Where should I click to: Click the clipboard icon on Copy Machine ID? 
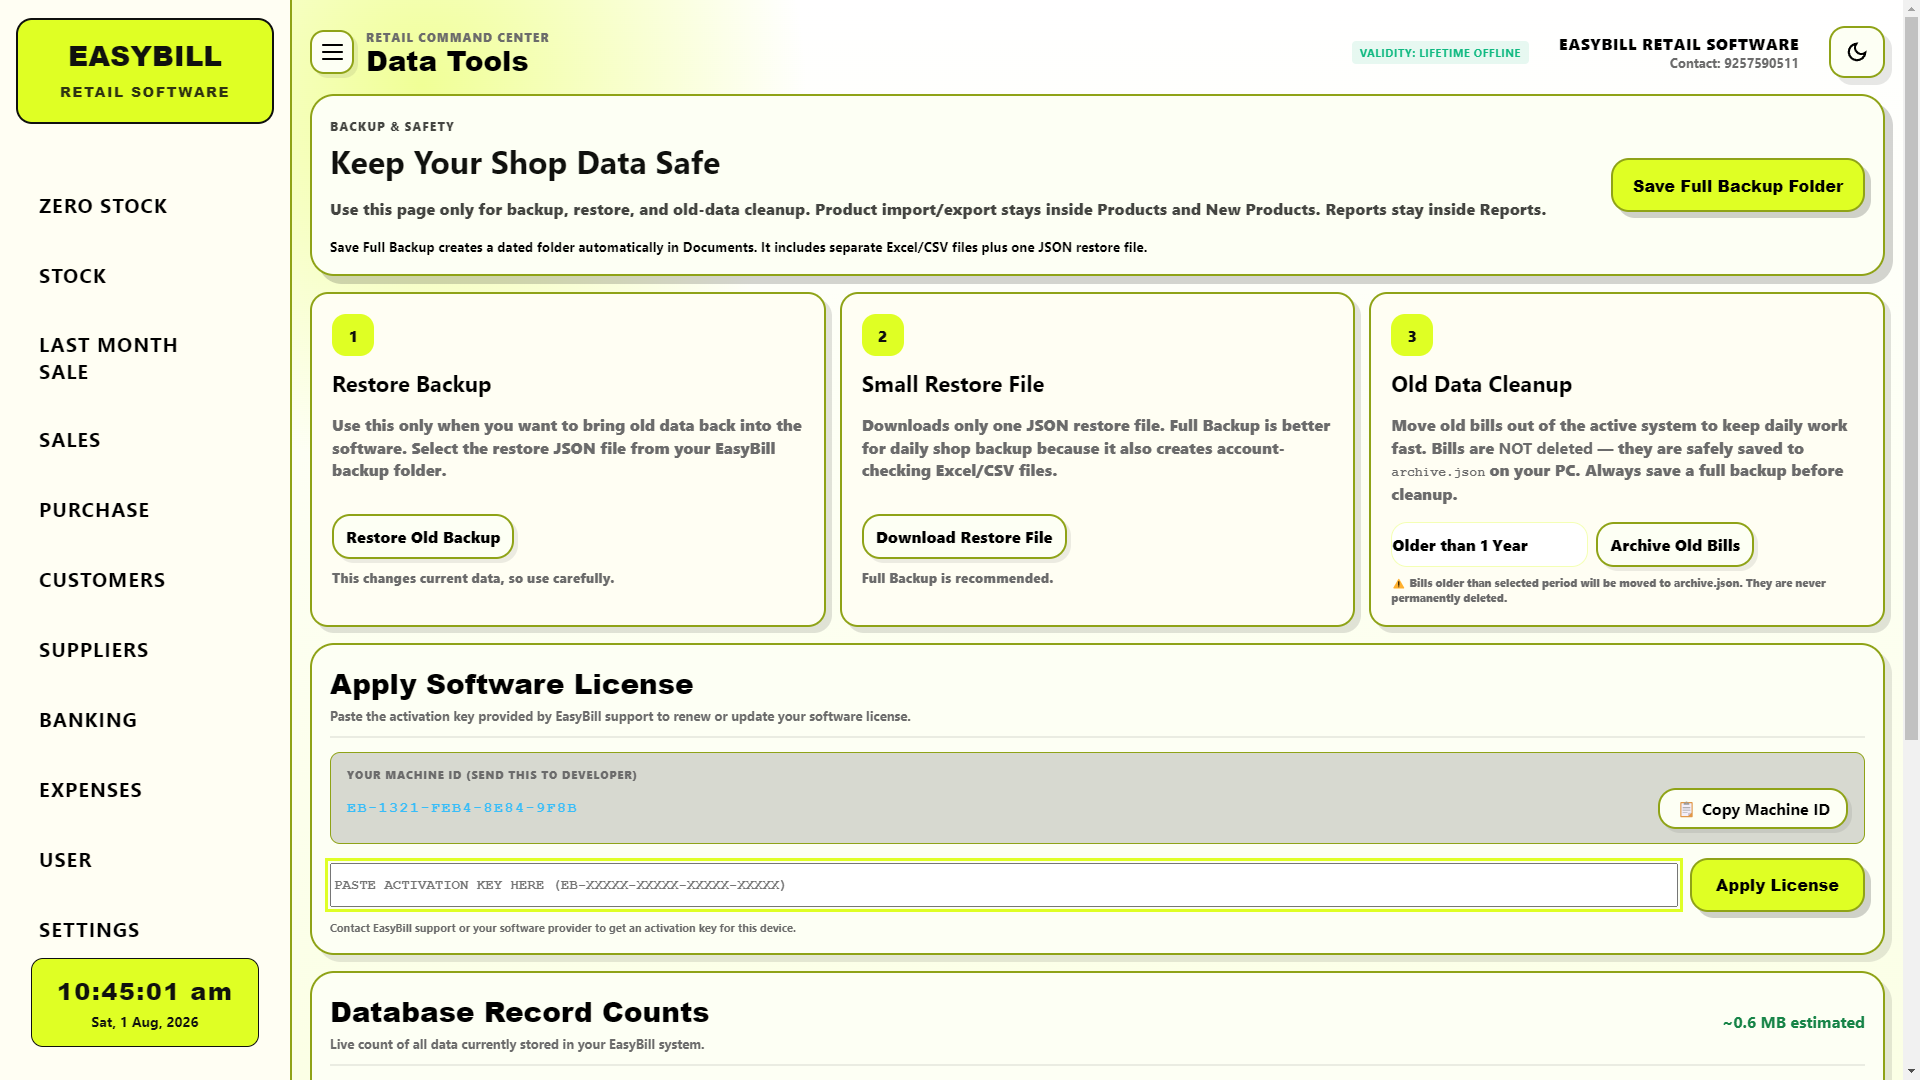(x=1686, y=809)
